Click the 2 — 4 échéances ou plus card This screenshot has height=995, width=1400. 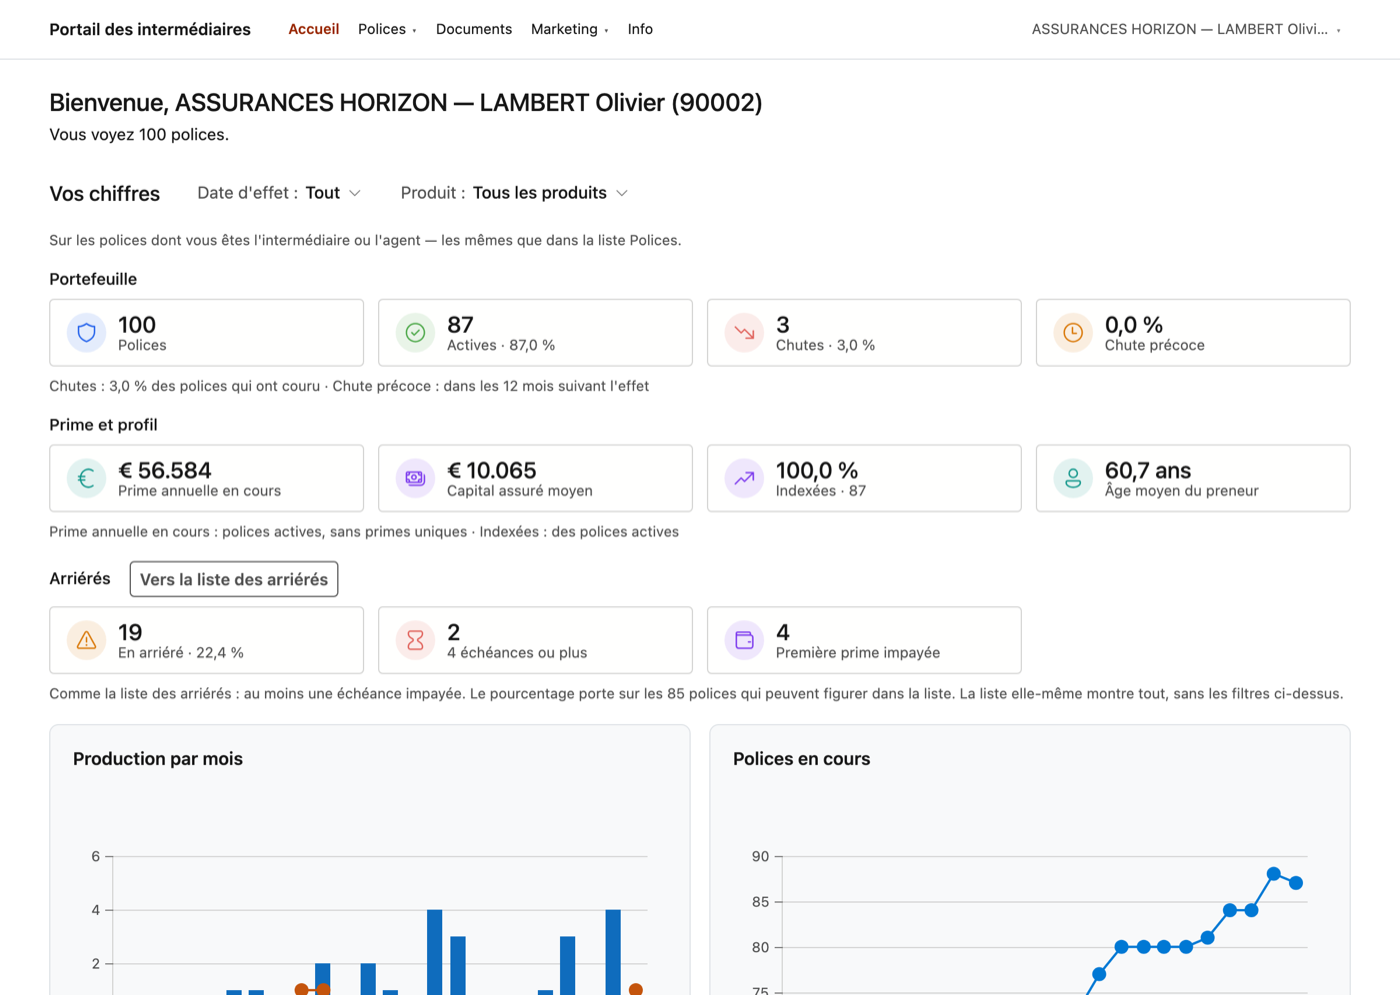(535, 640)
